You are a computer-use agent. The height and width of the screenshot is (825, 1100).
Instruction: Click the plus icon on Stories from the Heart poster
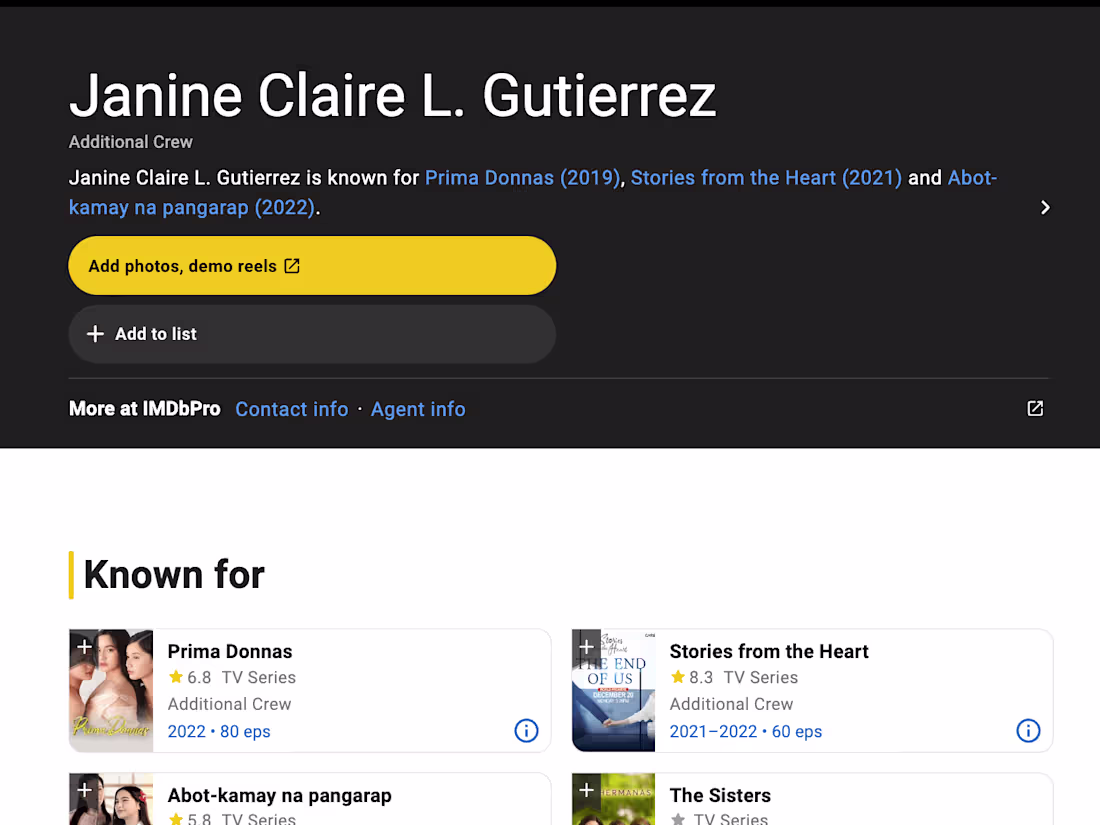(x=587, y=647)
